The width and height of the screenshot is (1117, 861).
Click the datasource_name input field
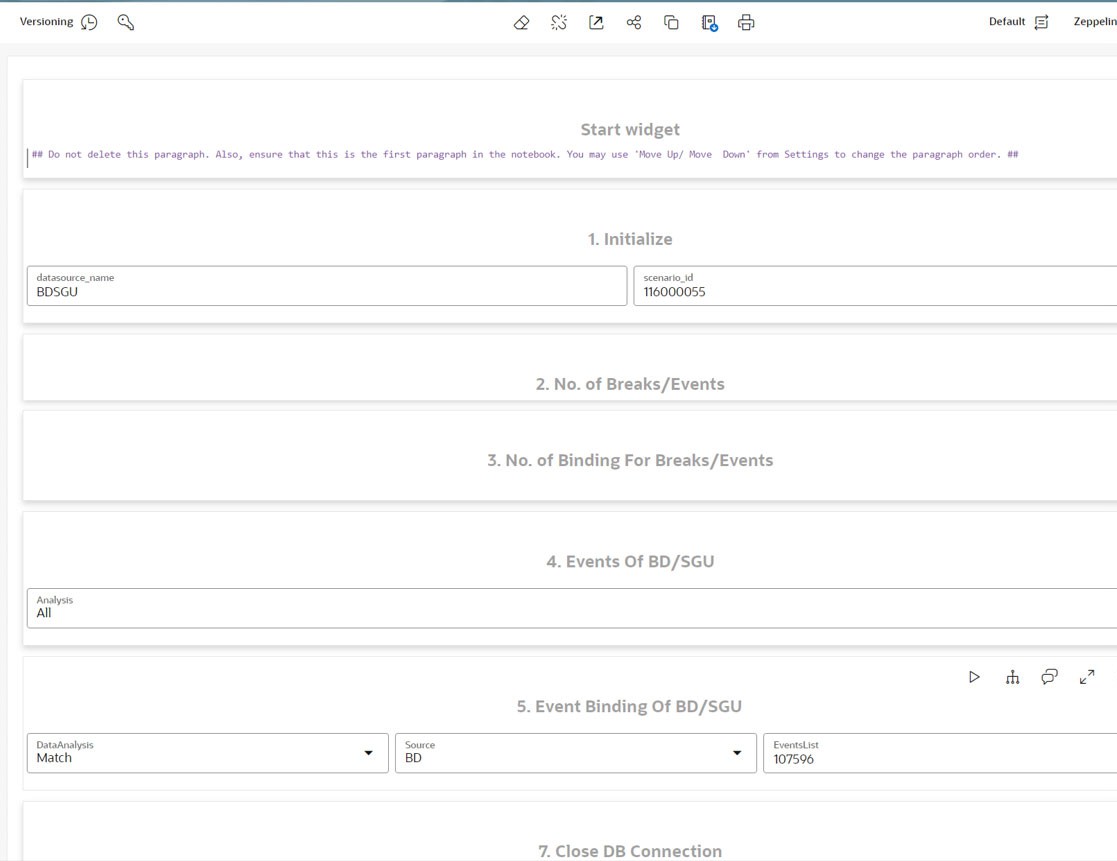327,286
